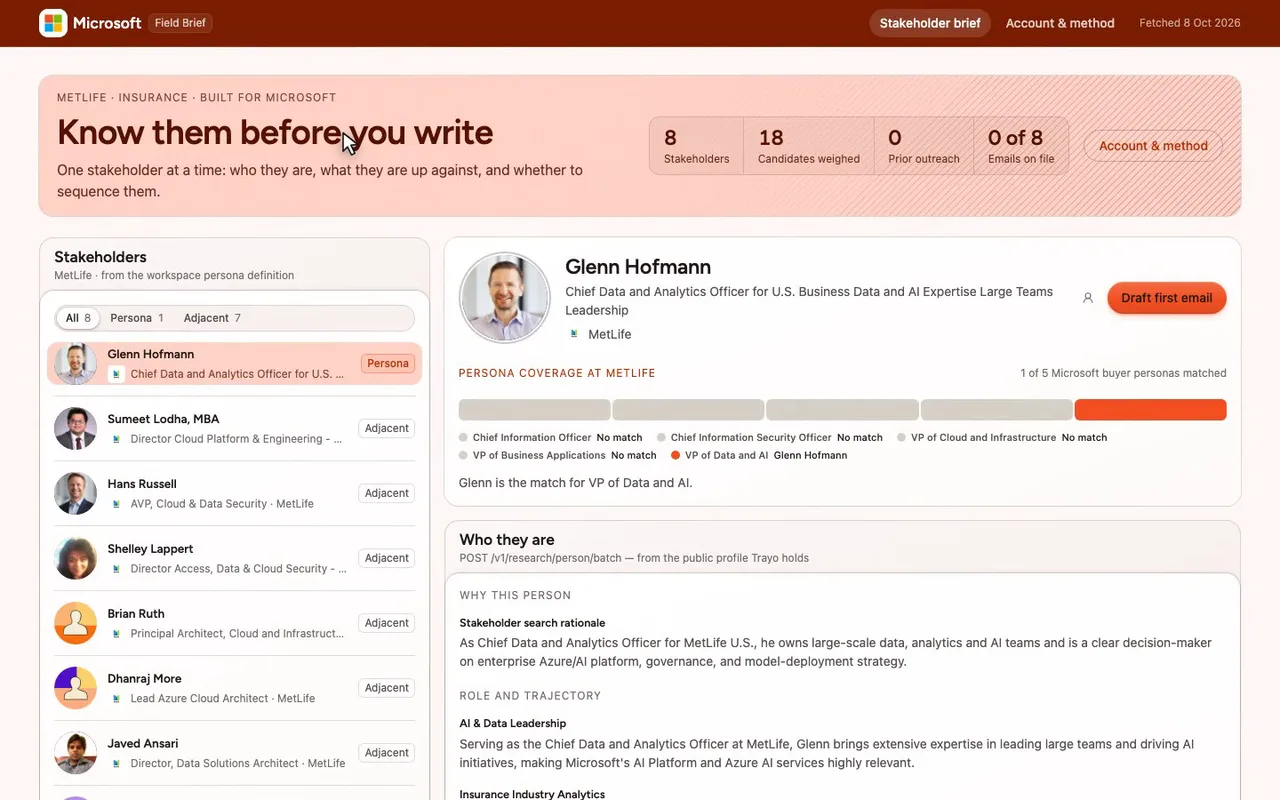Click the Persona badge on Glenn Hofmann's row
Viewport: 1280px width, 800px height.
(x=388, y=364)
